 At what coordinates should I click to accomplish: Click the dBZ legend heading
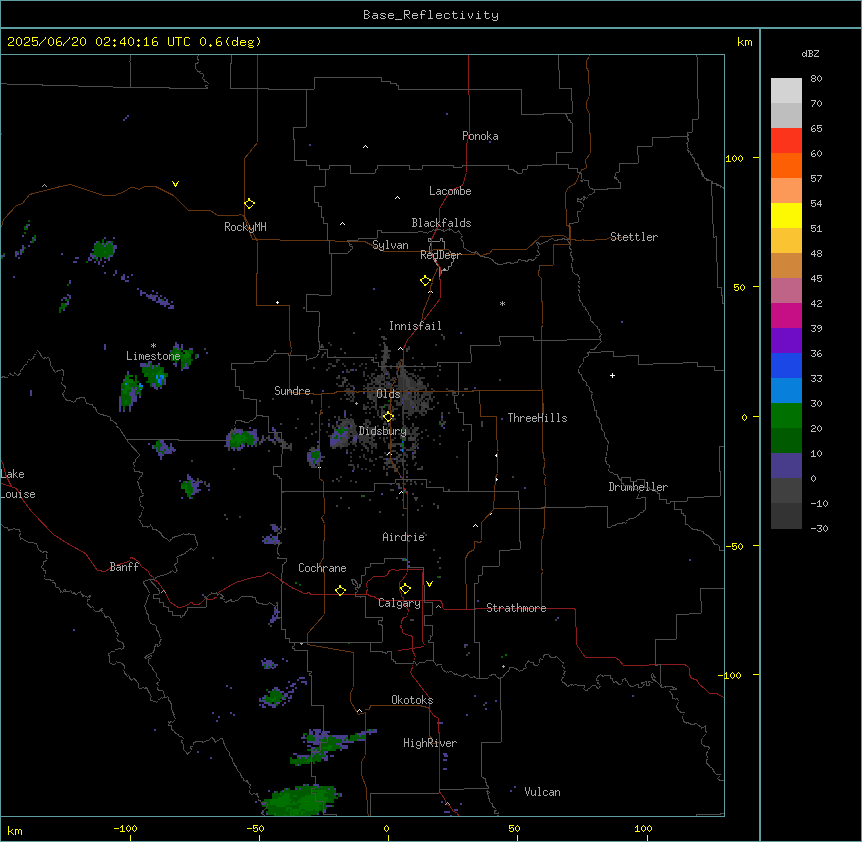click(810, 53)
